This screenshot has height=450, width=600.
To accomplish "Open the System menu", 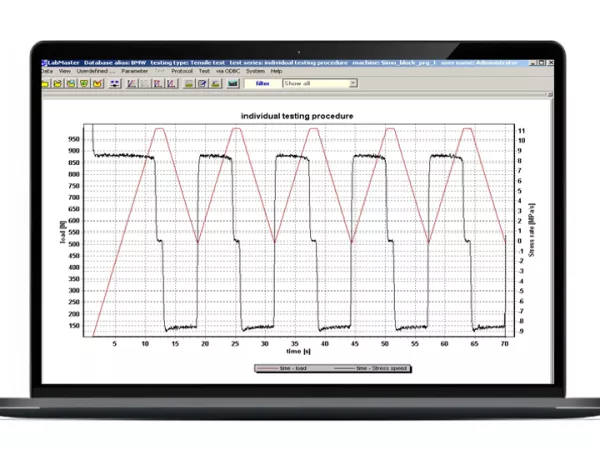I will [x=255, y=71].
